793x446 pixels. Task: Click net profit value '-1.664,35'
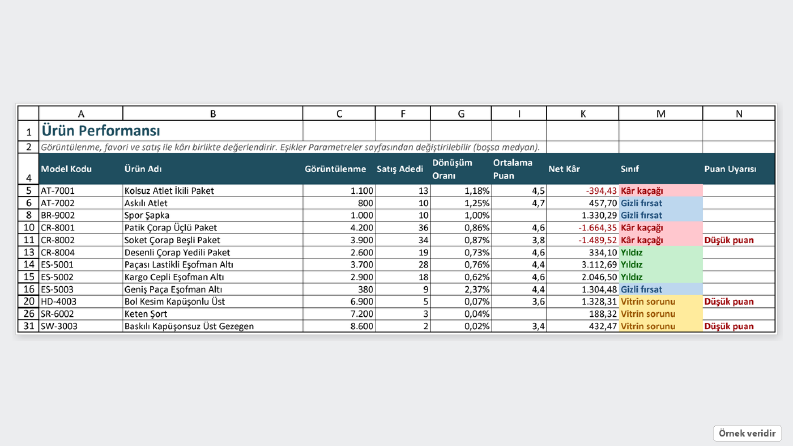[x=583, y=228]
